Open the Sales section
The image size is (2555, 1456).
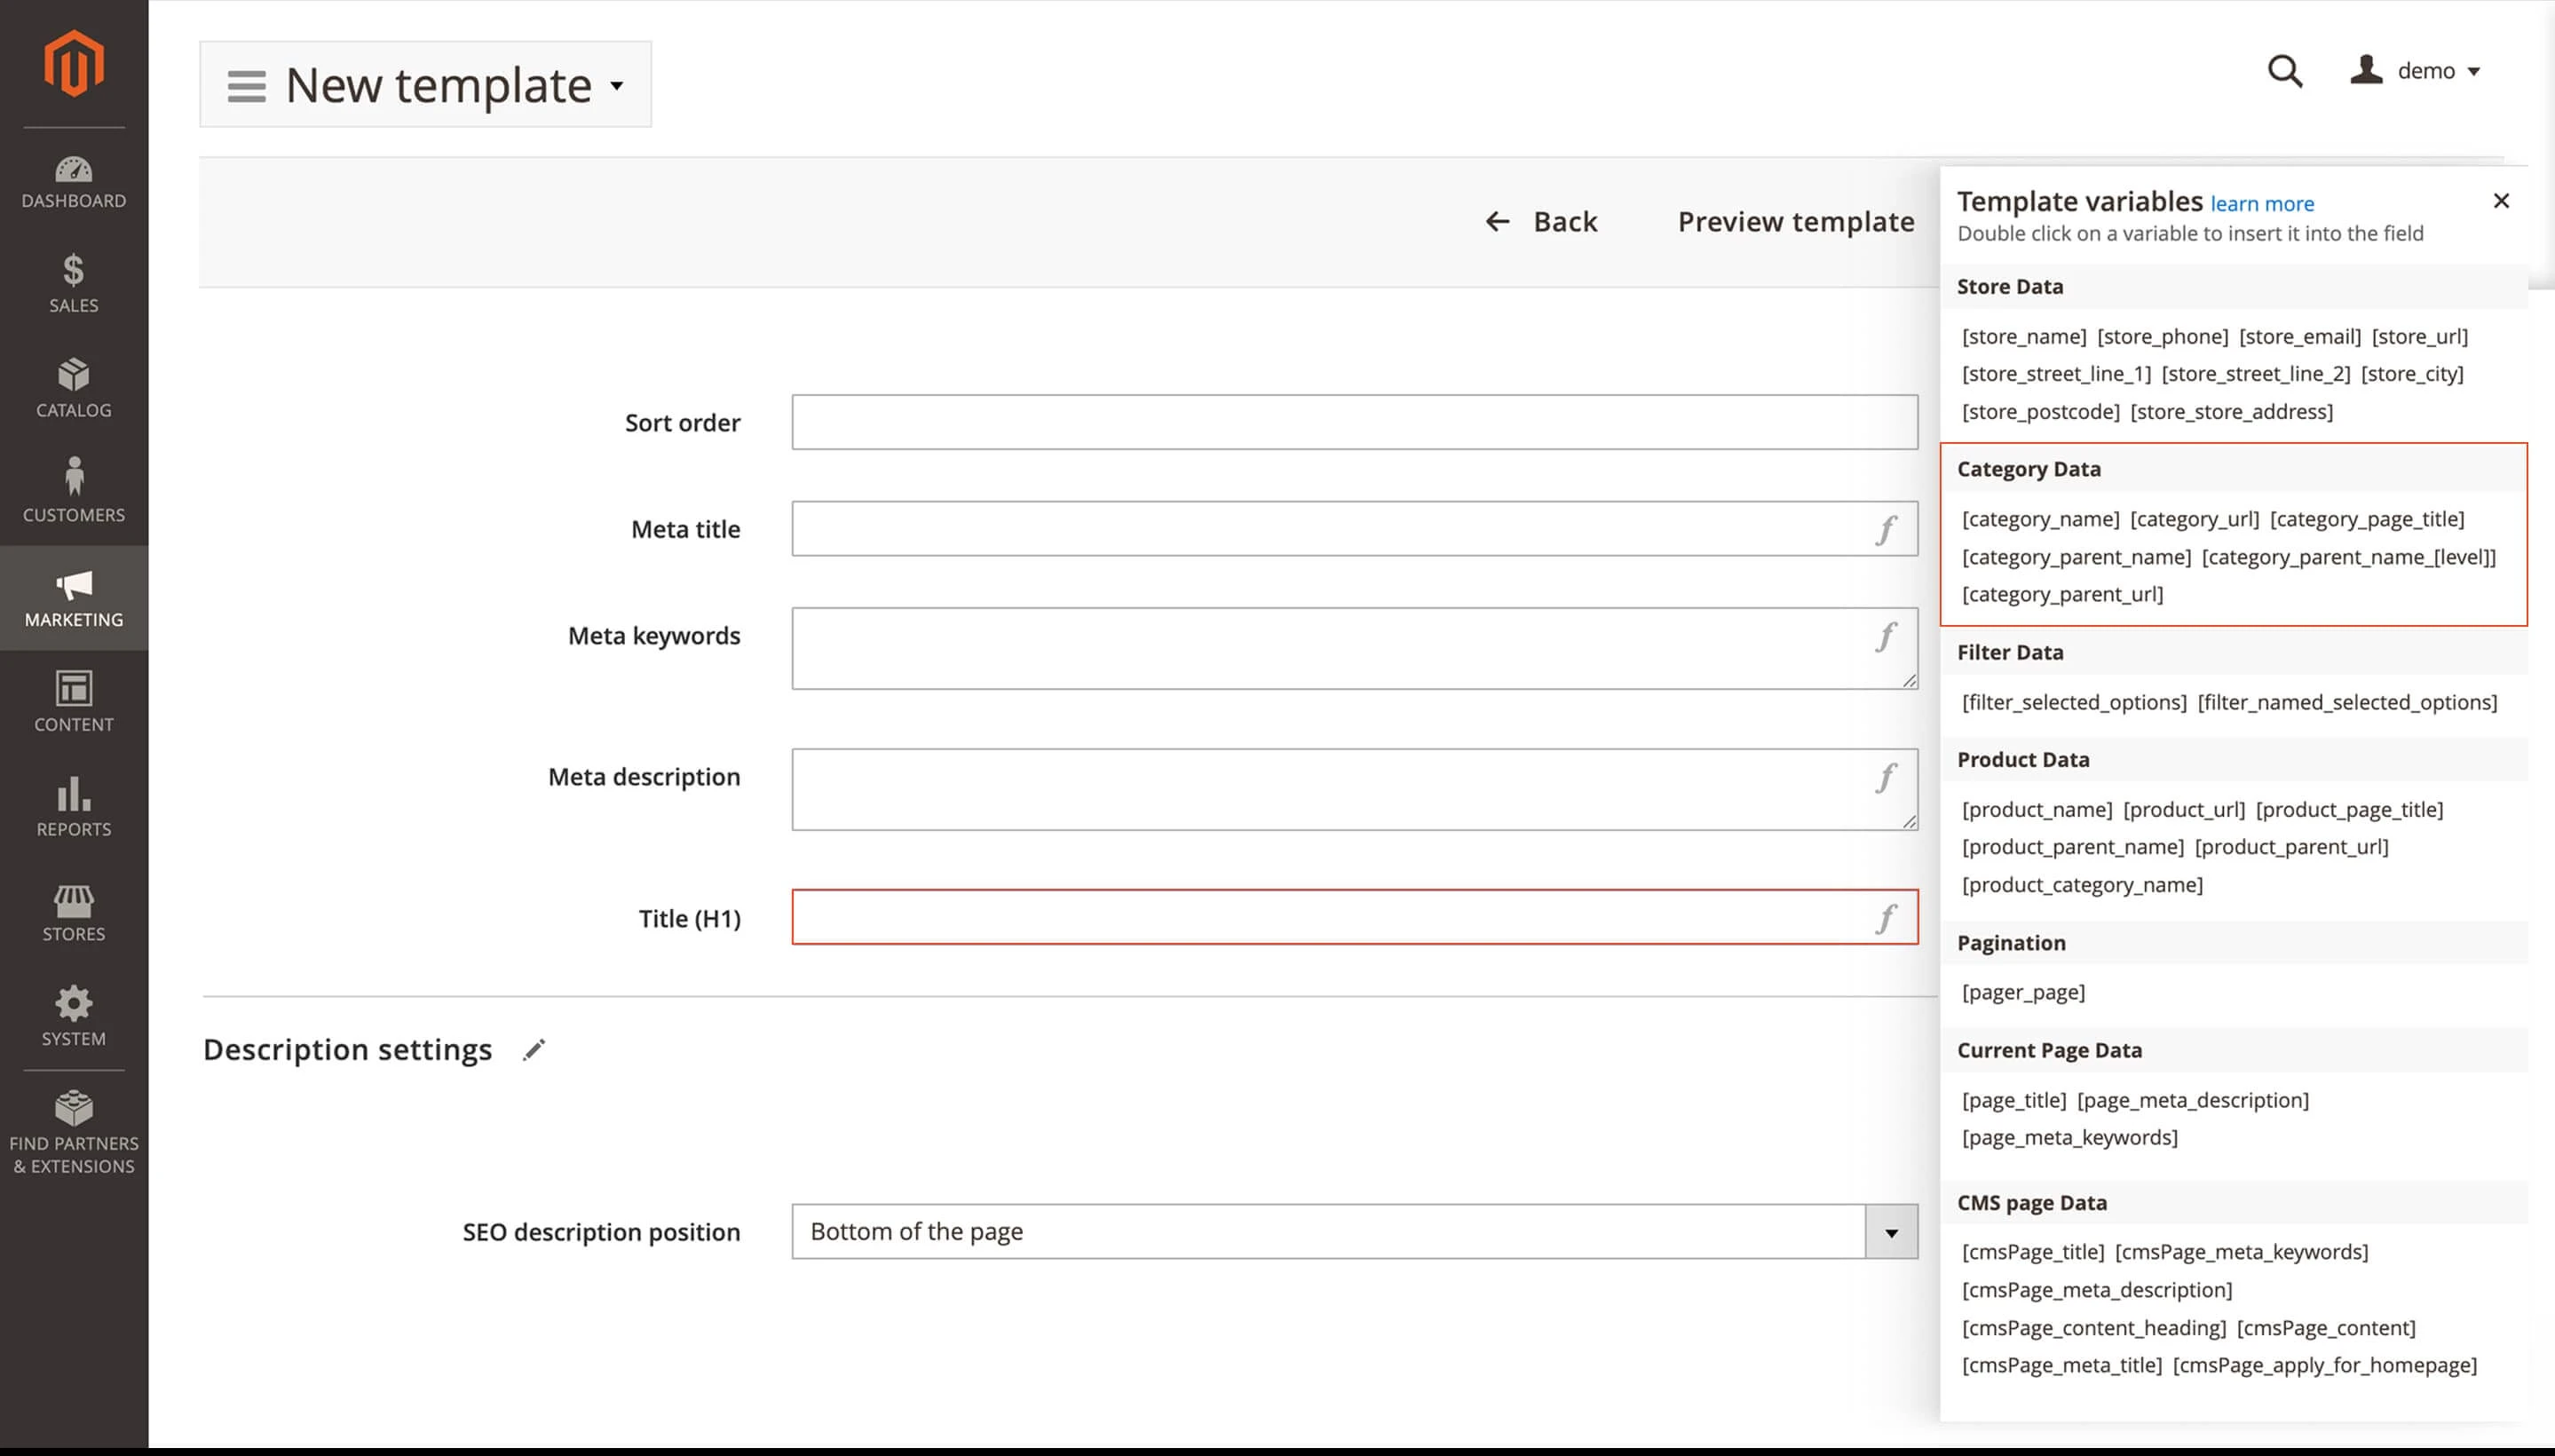tap(73, 287)
